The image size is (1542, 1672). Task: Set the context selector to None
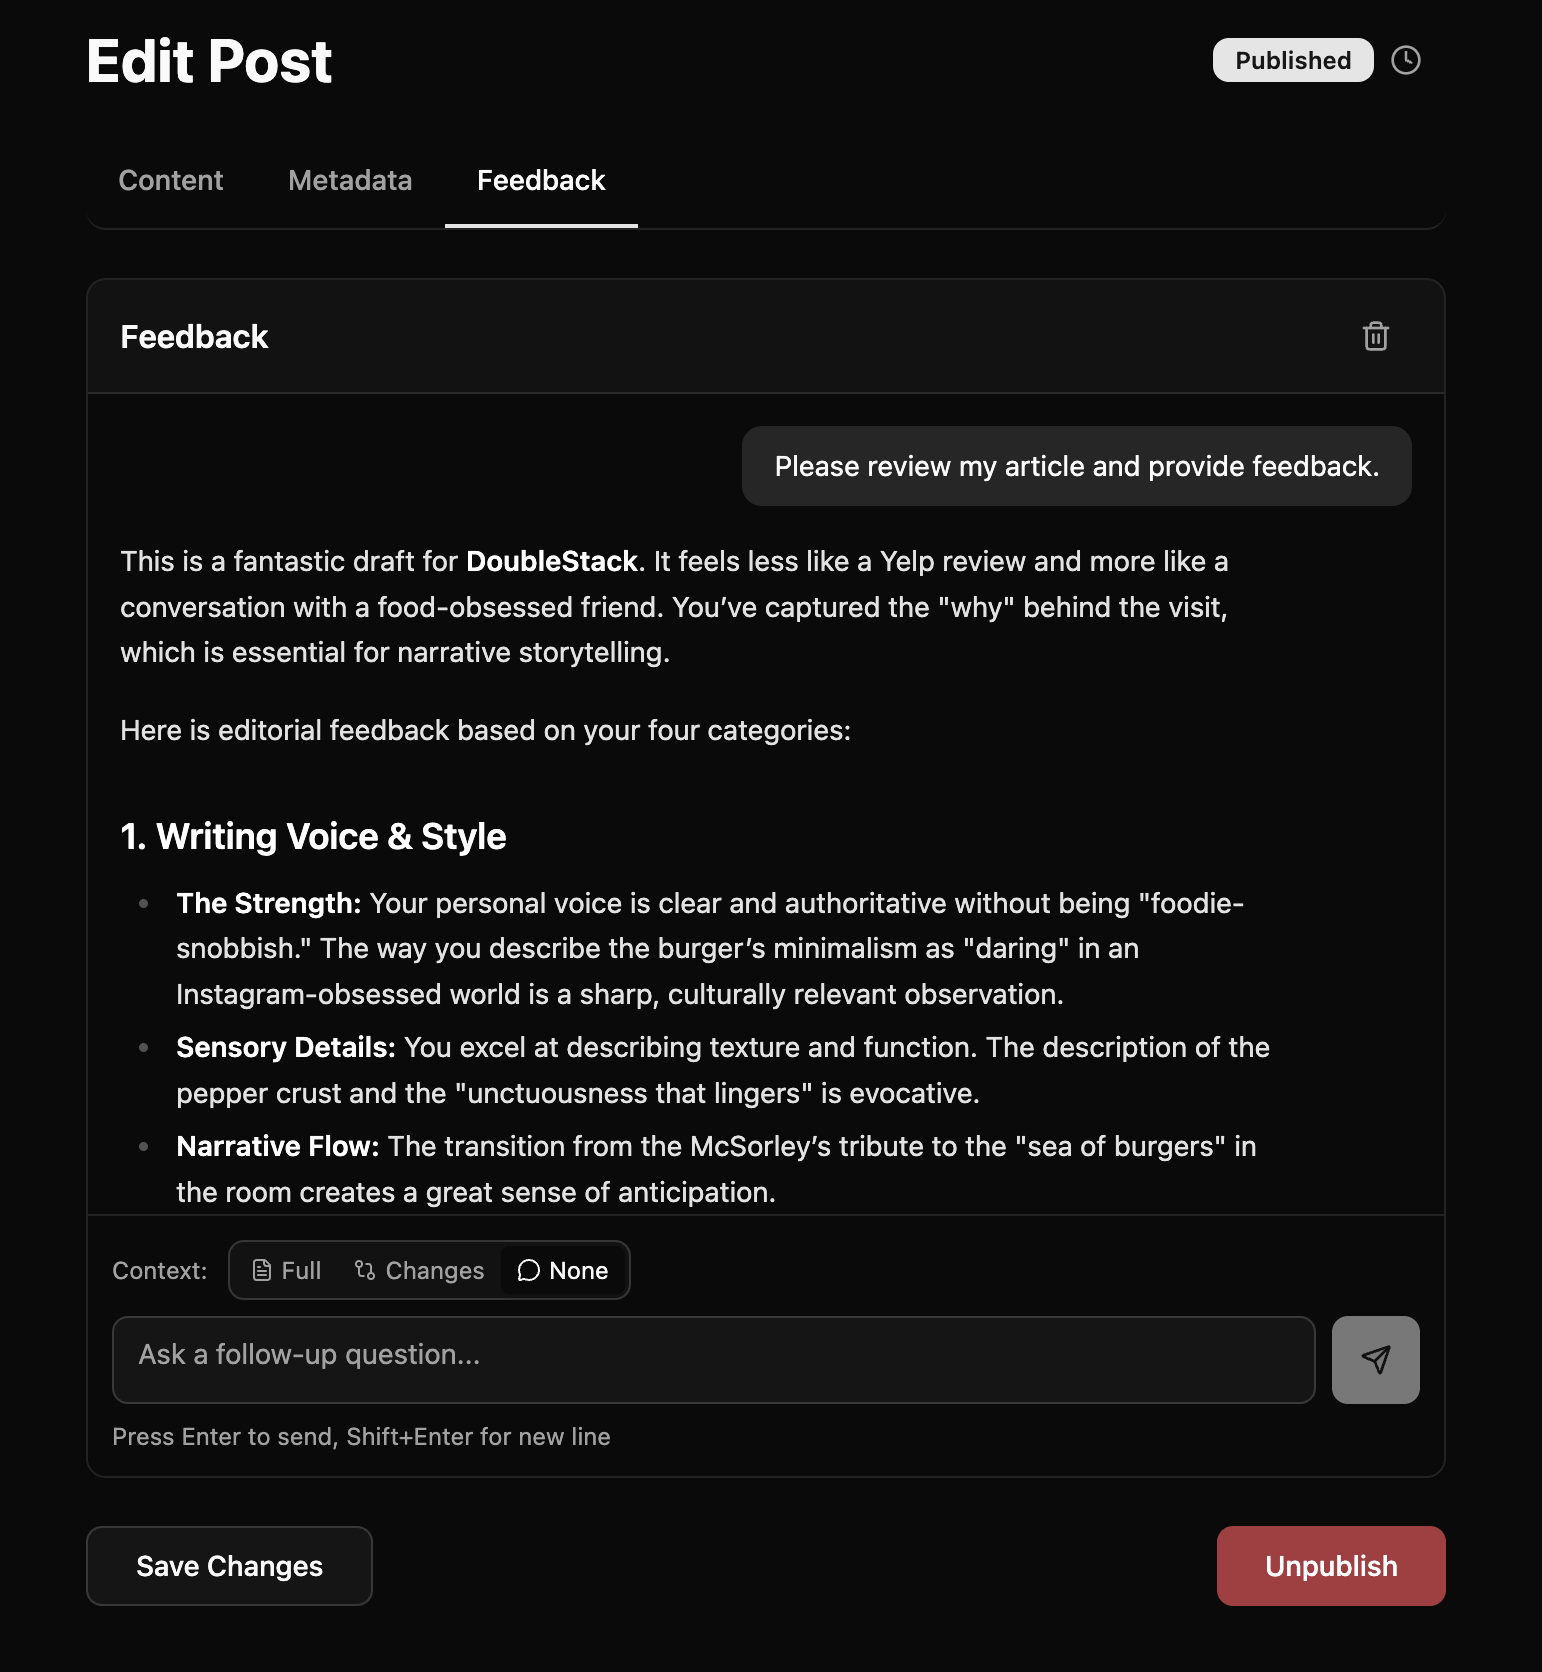tap(563, 1270)
